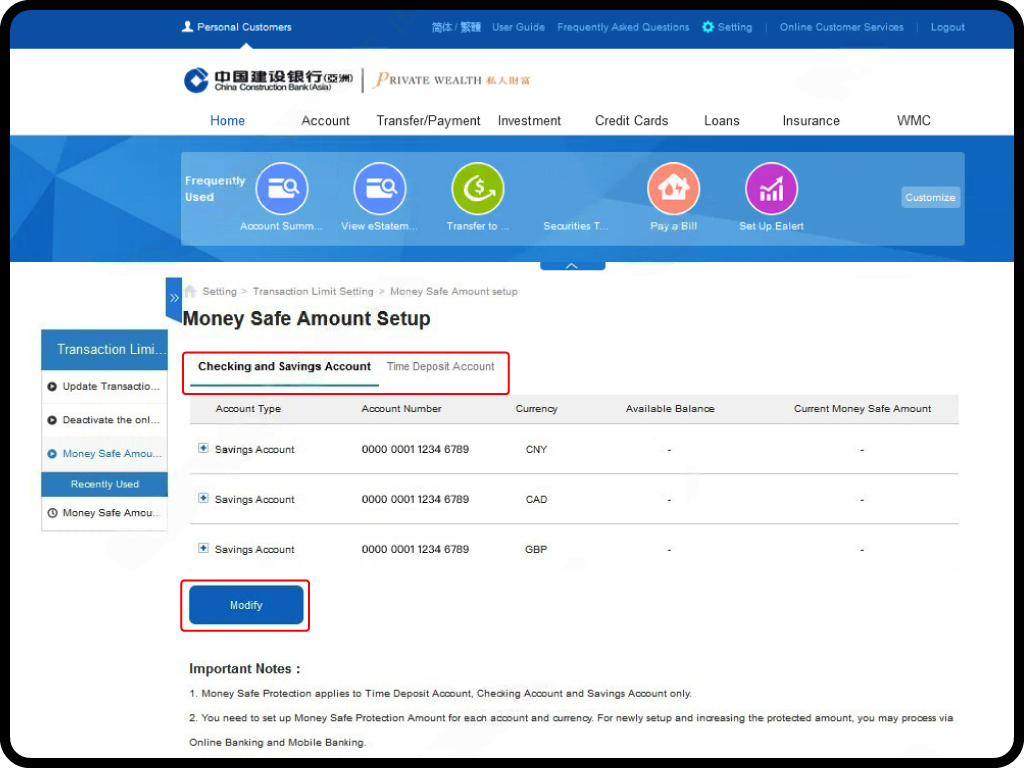Switch to the Time Deposit Account tab
This screenshot has height=768, width=1024.
pos(440,367)
